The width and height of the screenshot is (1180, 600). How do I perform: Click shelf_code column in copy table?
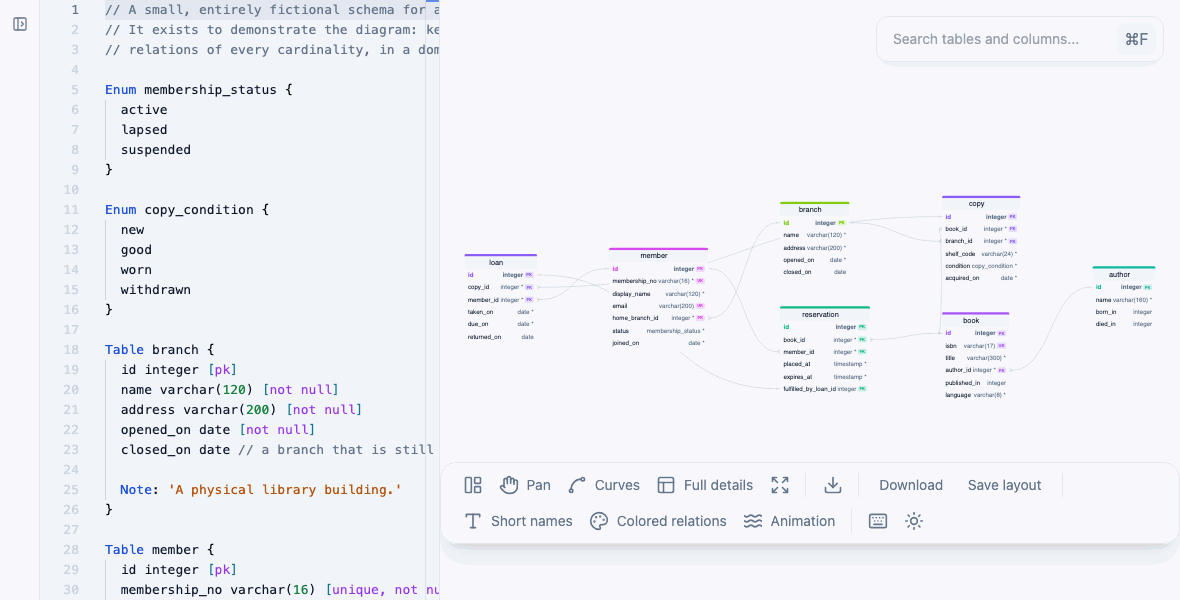(981, 254)
